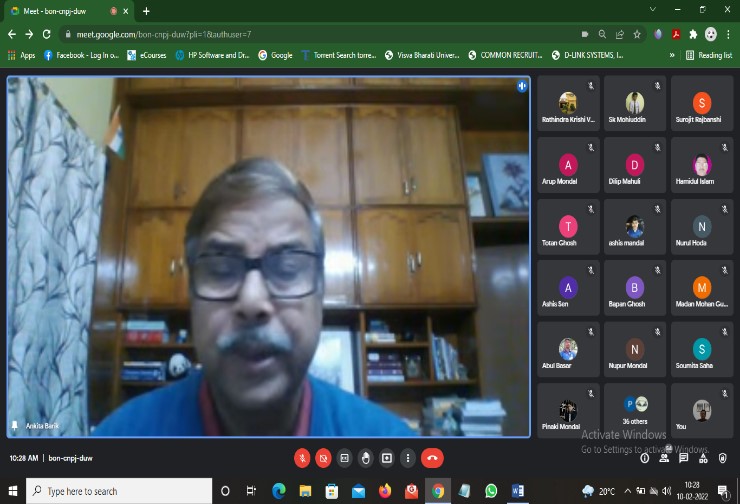Open Apps bookmark shortcut

pos(22,55)
